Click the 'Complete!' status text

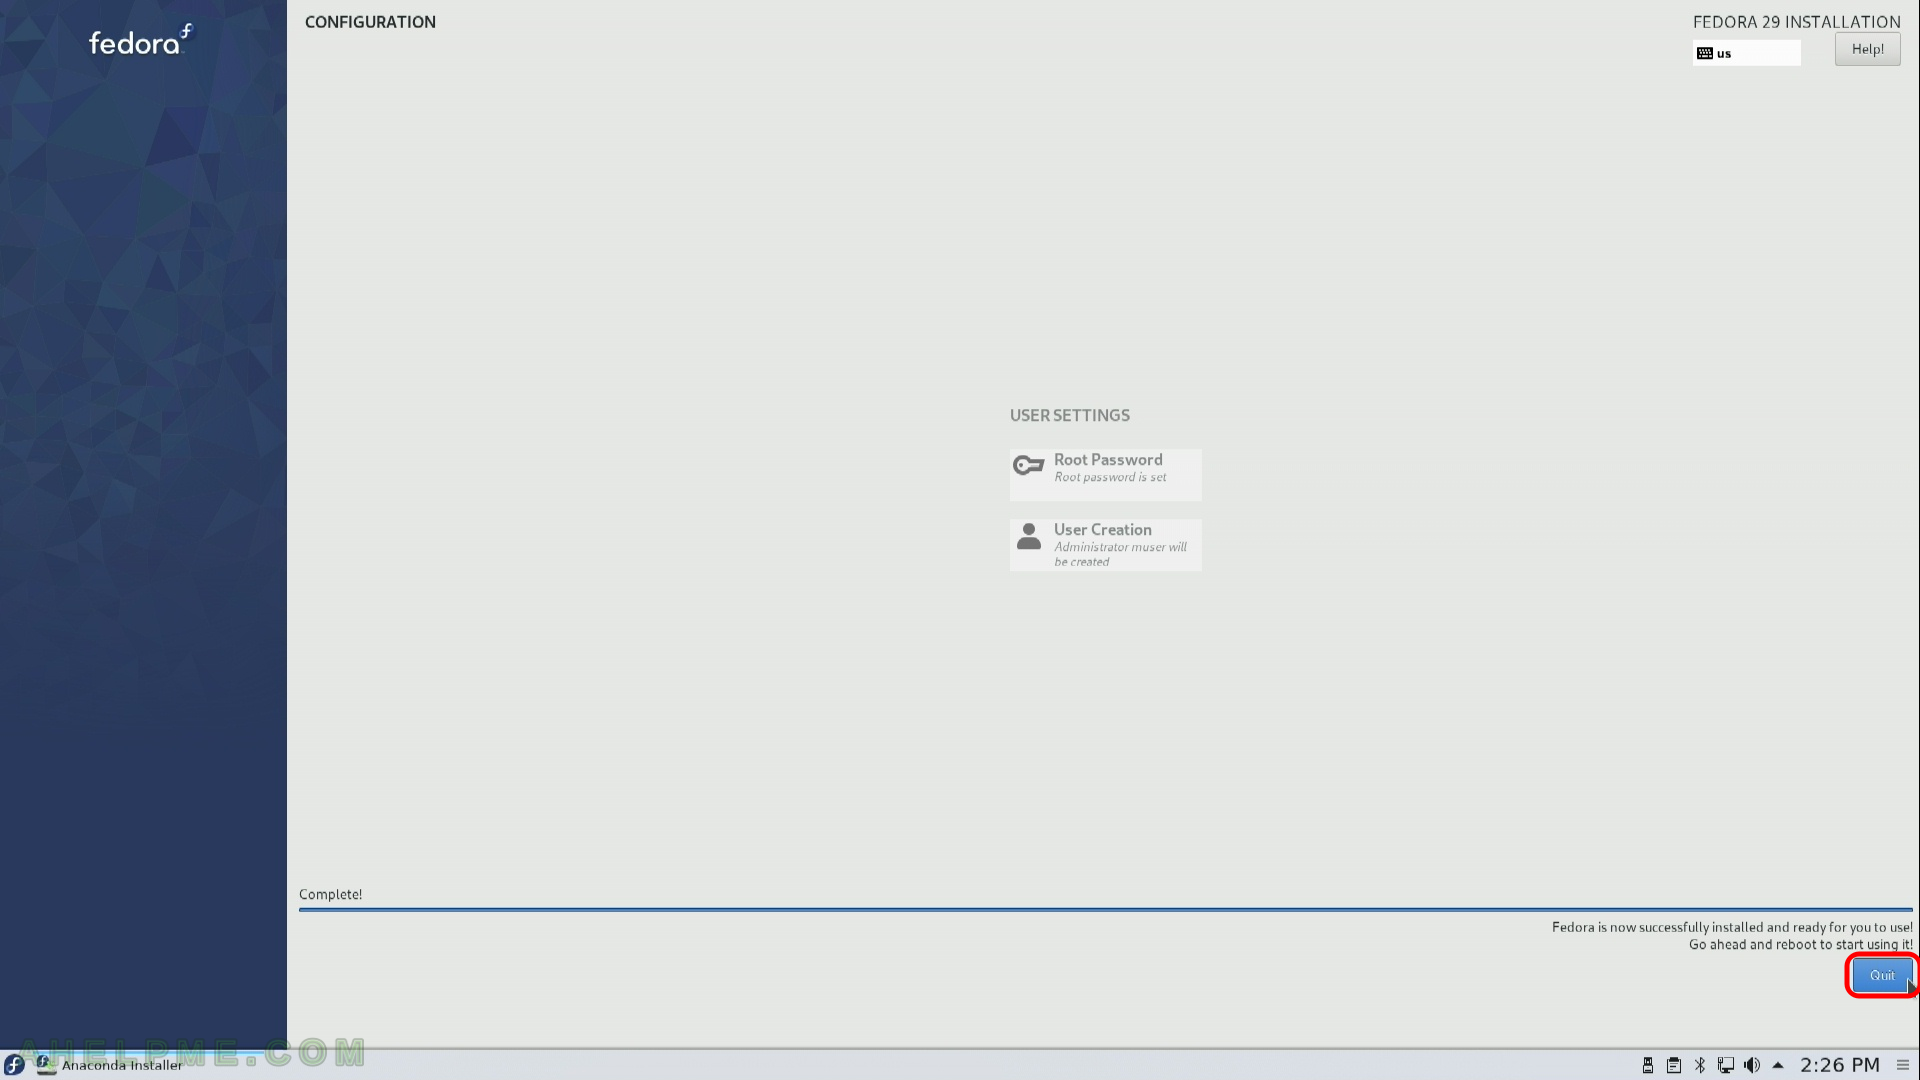tap(331, 894)
